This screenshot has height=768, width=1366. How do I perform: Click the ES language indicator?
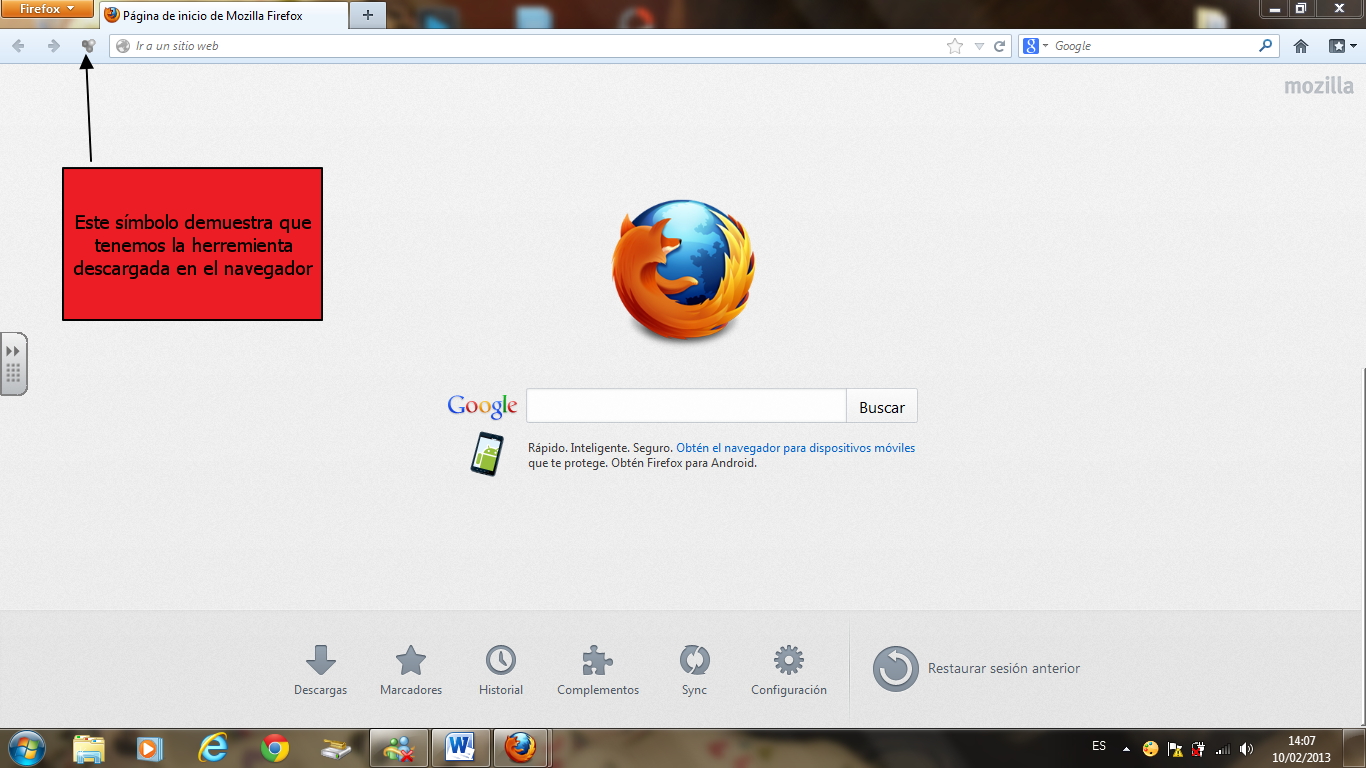tap(1099, 746)
